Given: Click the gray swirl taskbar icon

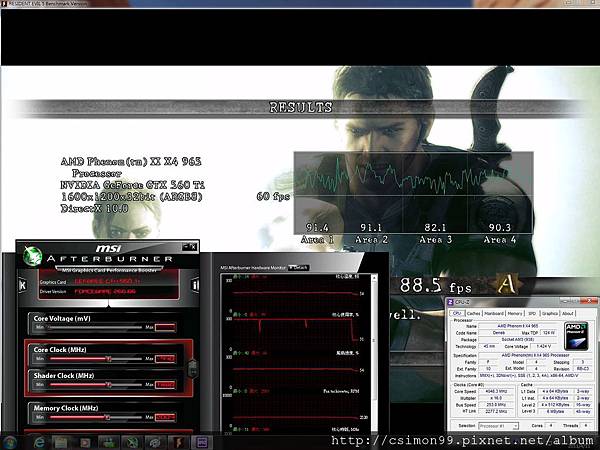Looking at the screenshot, I should click(x=155, y=443).
